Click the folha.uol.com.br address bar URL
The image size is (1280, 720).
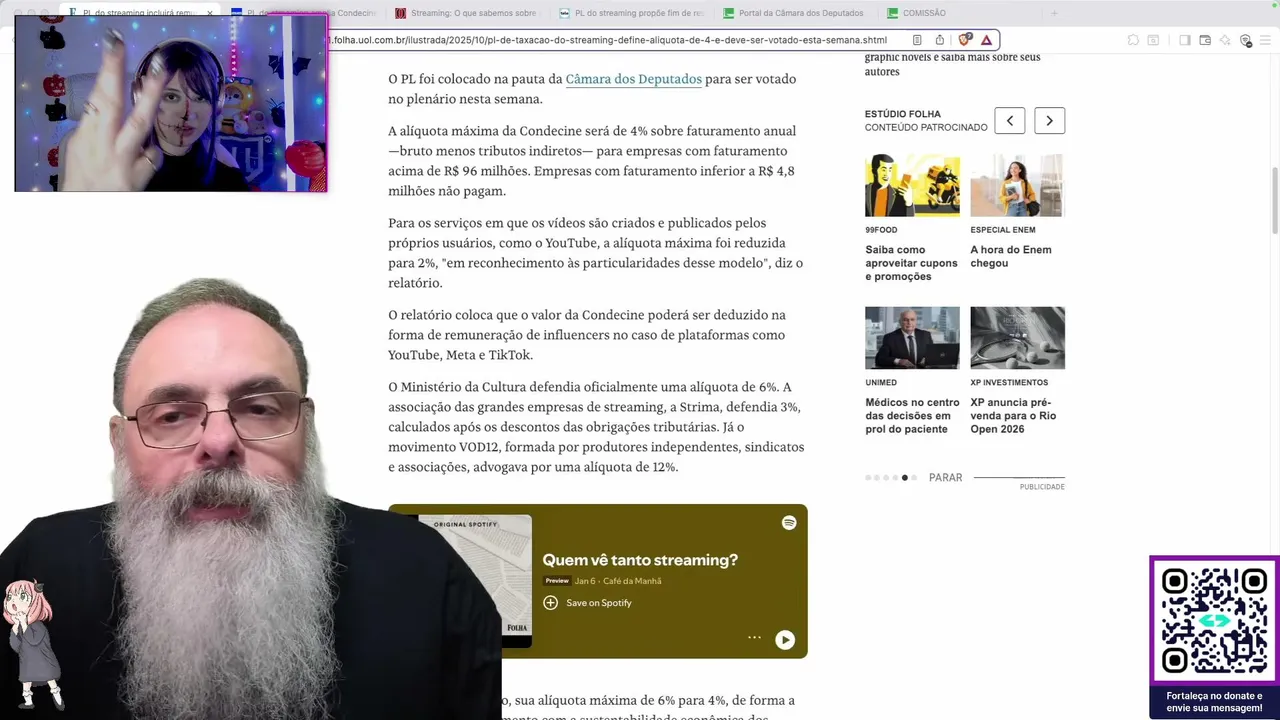(610, 40)
